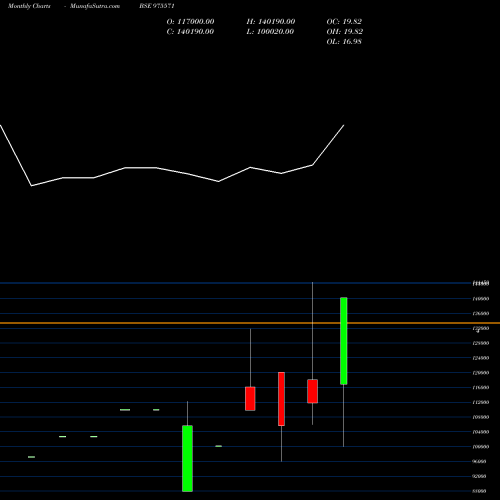The image size is (500, 500).
Task: Click the 'MunafaSutra.com' site name
Action: [95, 6]
